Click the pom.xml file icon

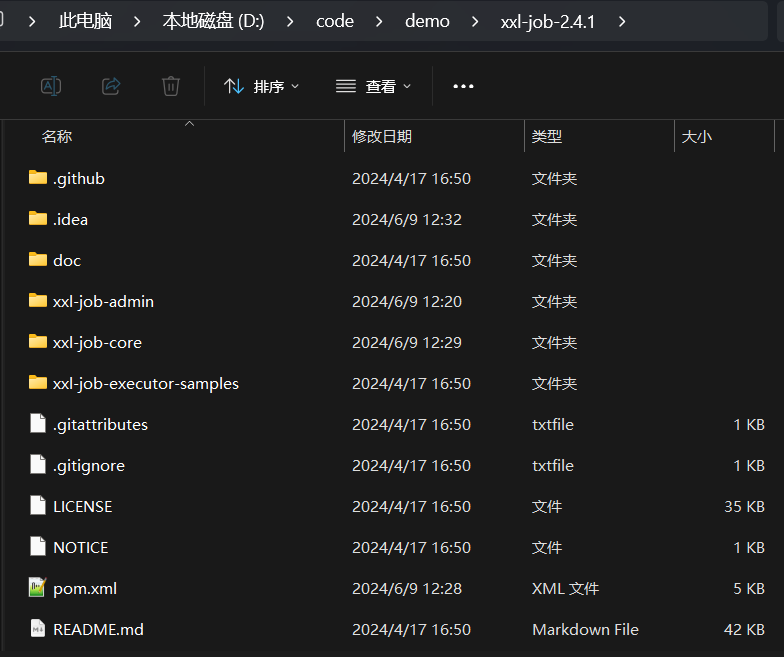click(x=38, y=588)
